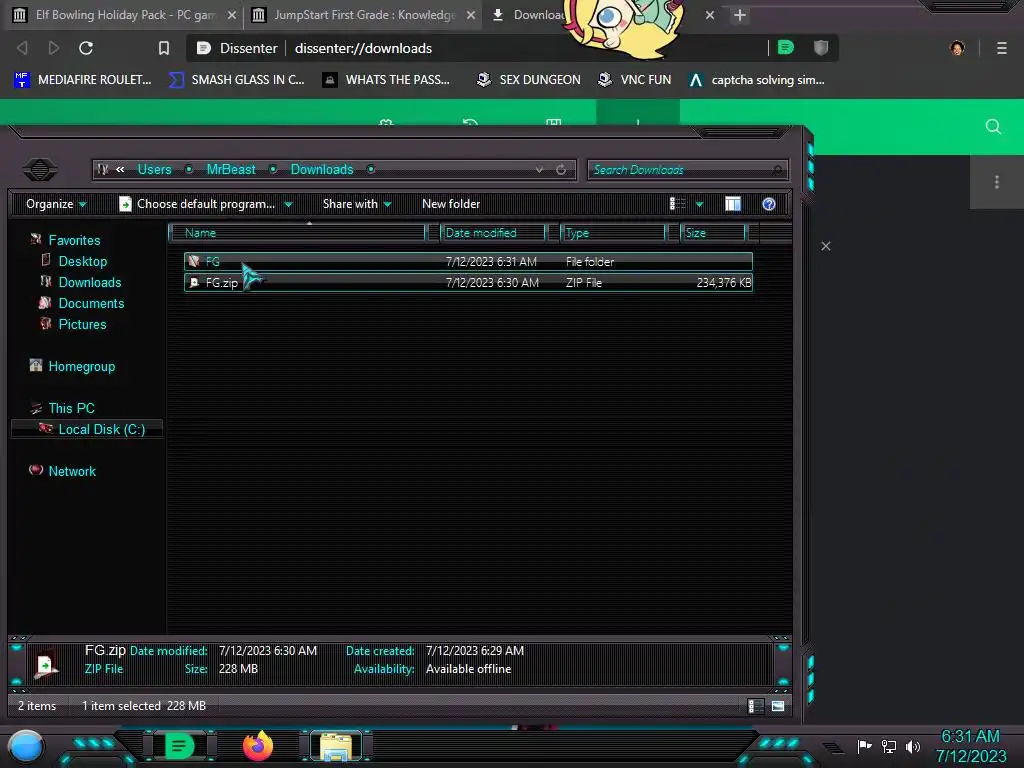Open Downloads in Favorites sidebar
The width and height of the screenshot is (1024, 768).
click(89, 282)
